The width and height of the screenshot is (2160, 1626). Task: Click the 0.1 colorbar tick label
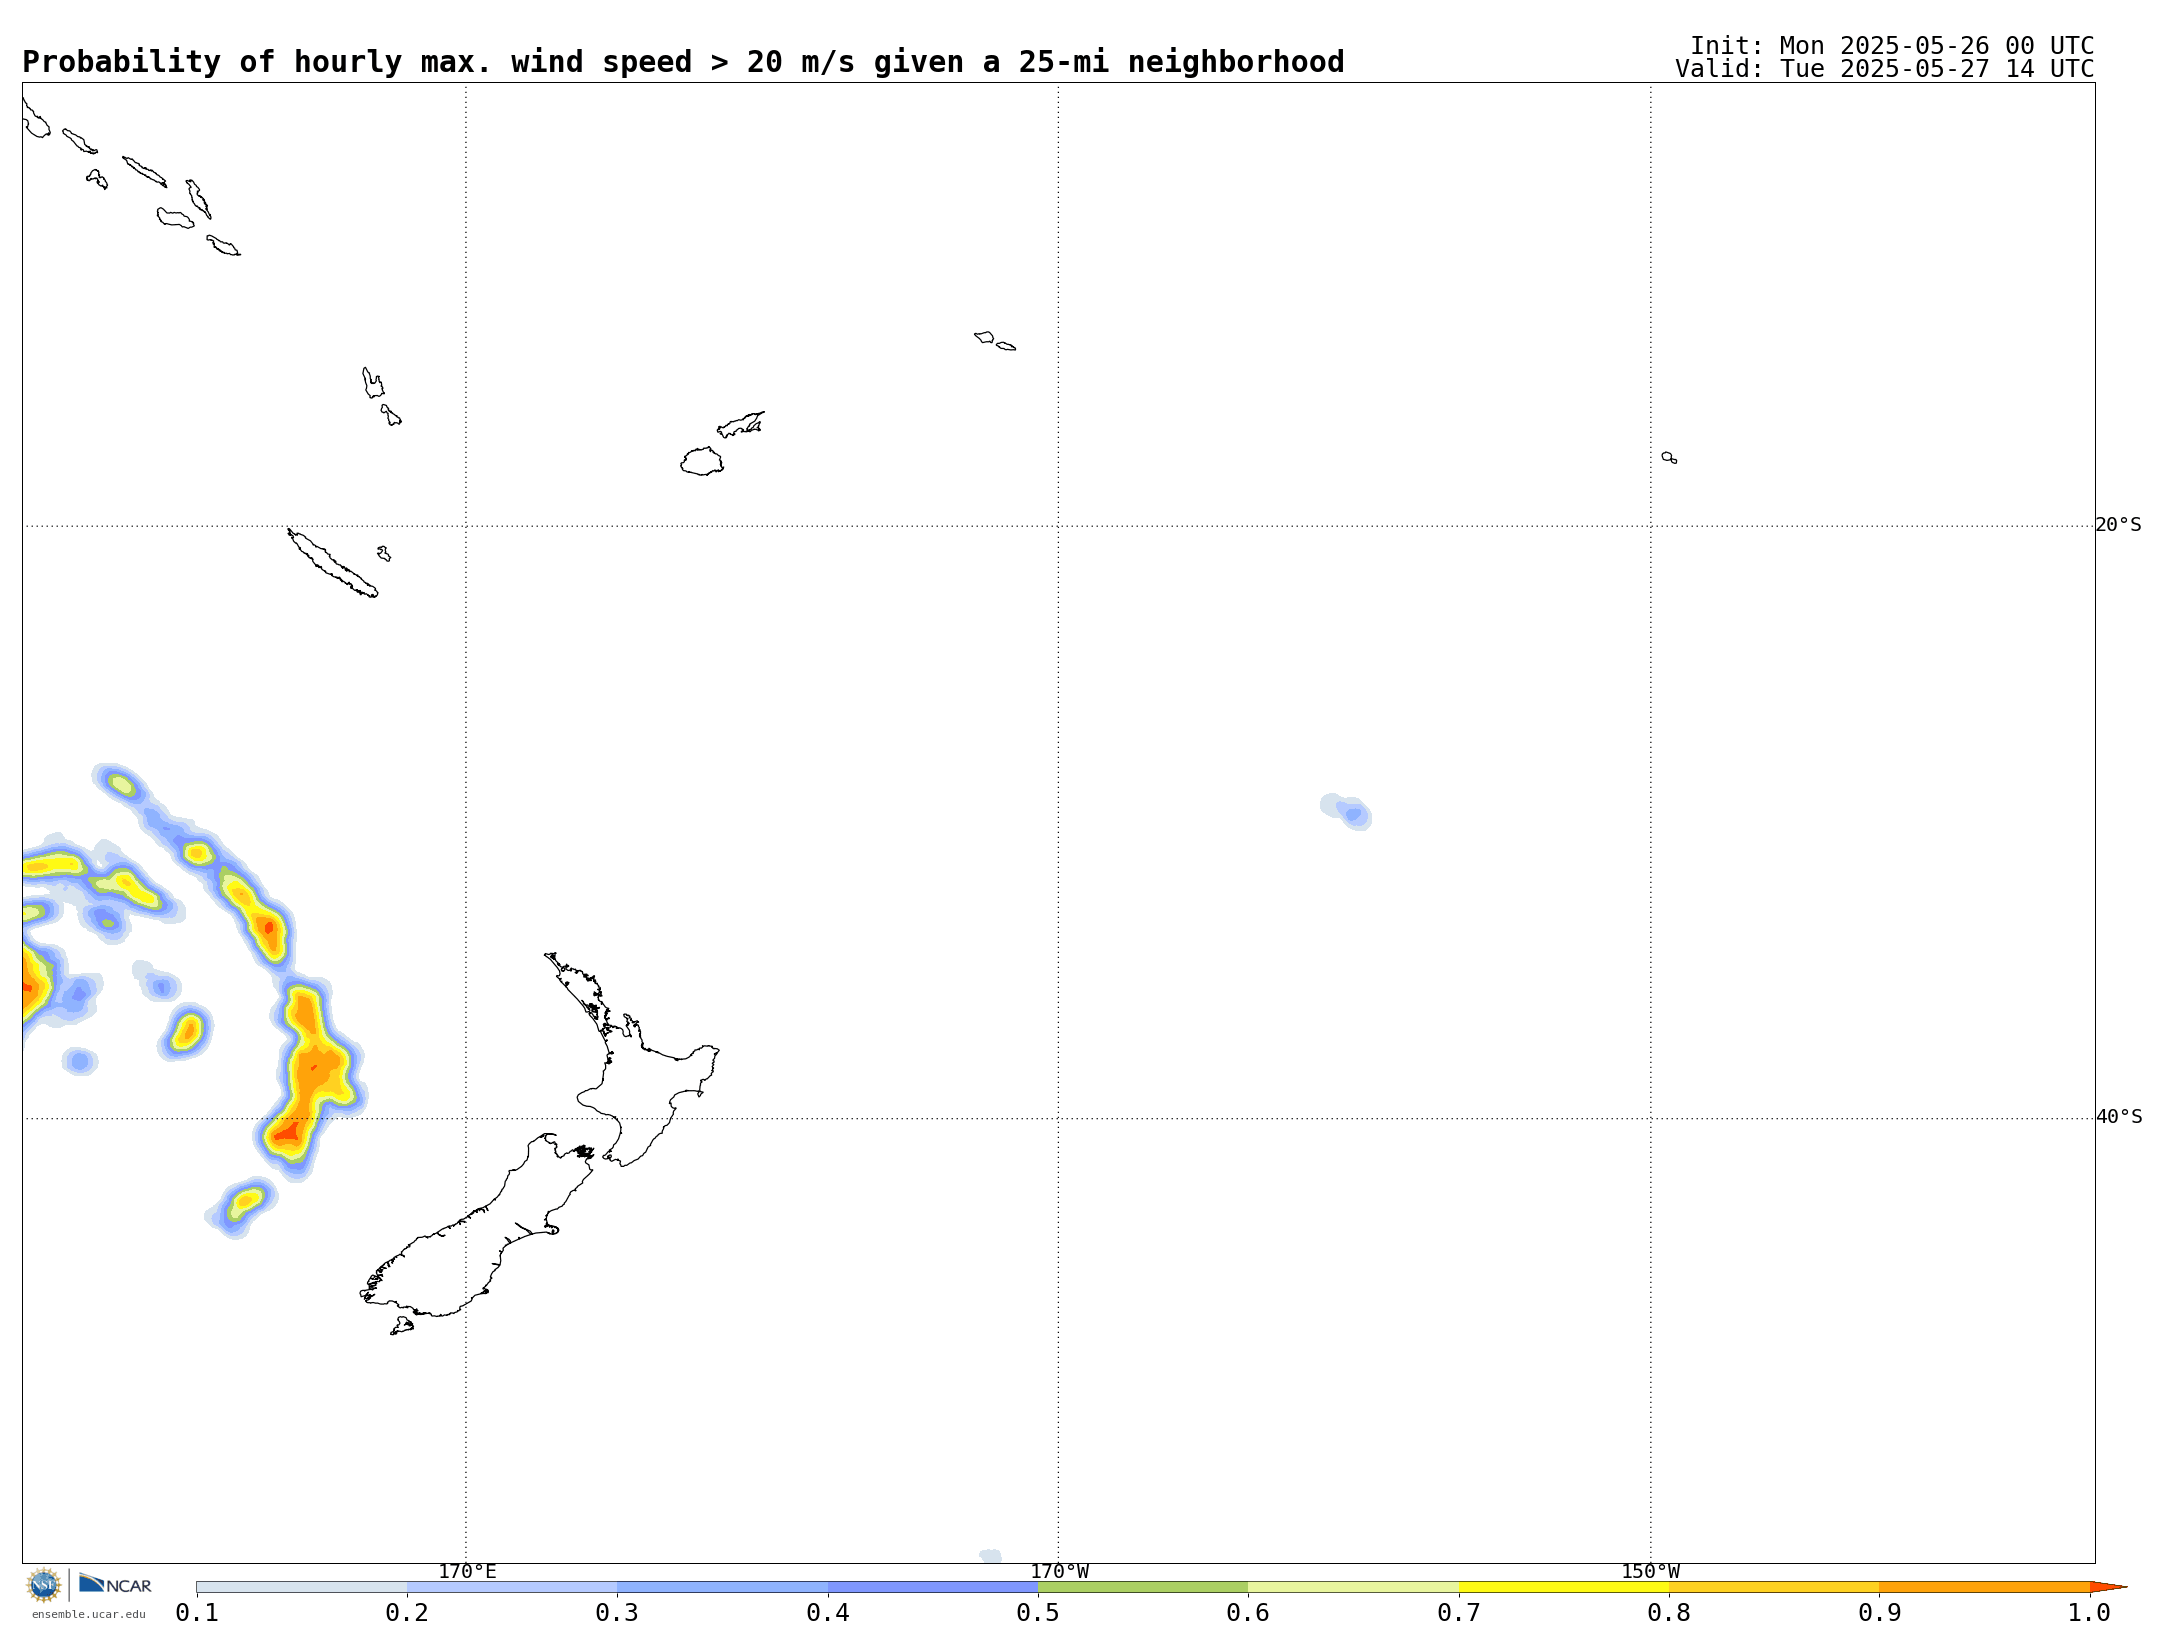(197, 1612)
